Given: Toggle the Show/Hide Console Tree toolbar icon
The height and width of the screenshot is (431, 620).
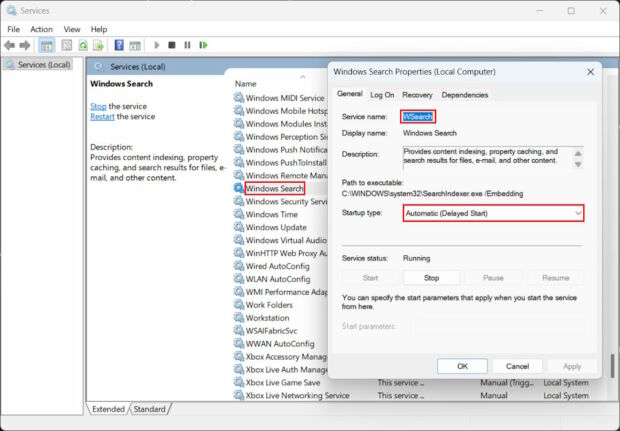Looking at the screenshot, I should pos(47,45).
